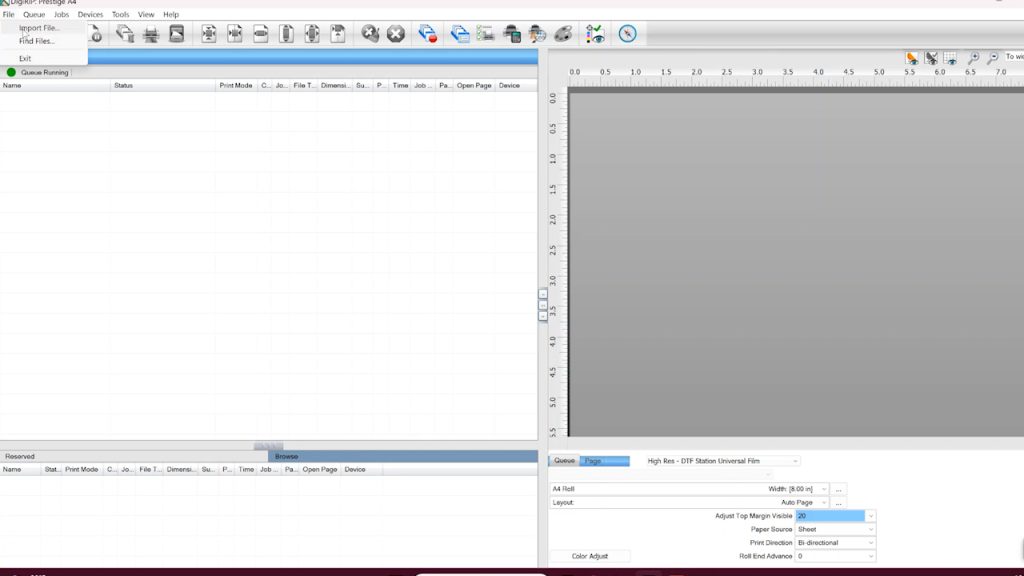The image size is (1024, 576).
Task: Click the zoom out magnifier icon
Action: [993, 59]
